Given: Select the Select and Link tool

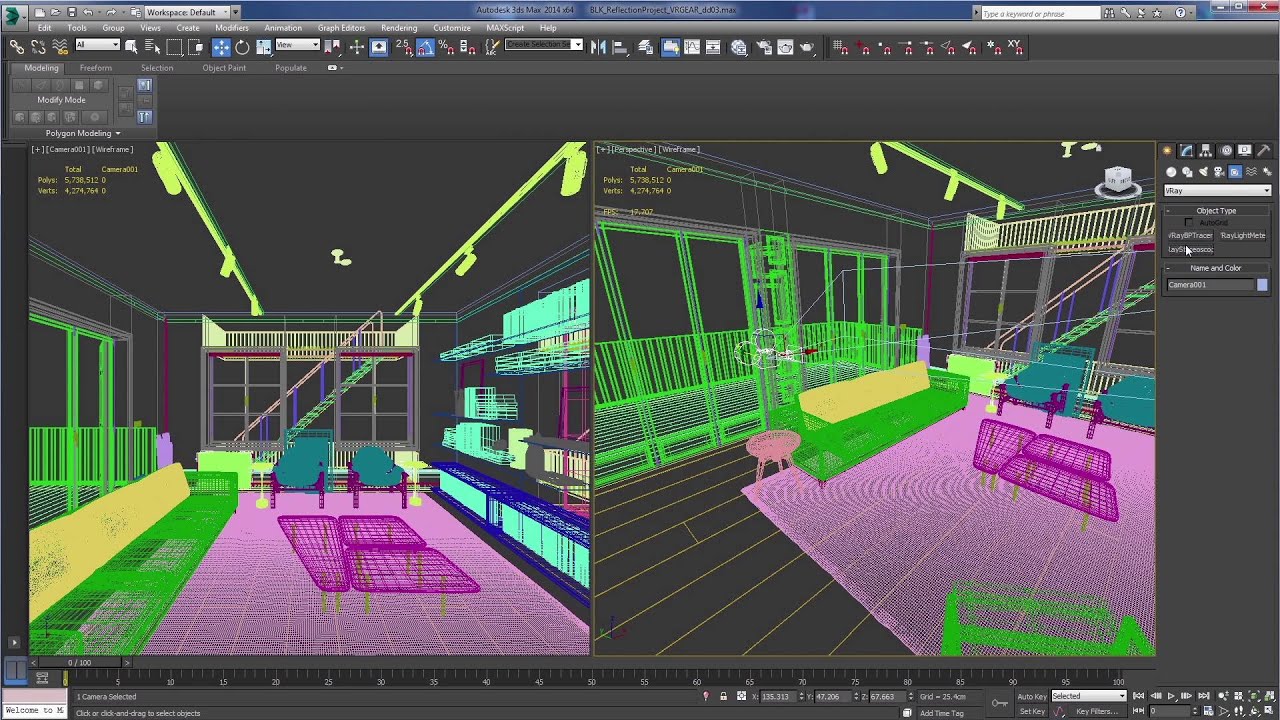Looking at the screenshot, I should pos(16,47).
